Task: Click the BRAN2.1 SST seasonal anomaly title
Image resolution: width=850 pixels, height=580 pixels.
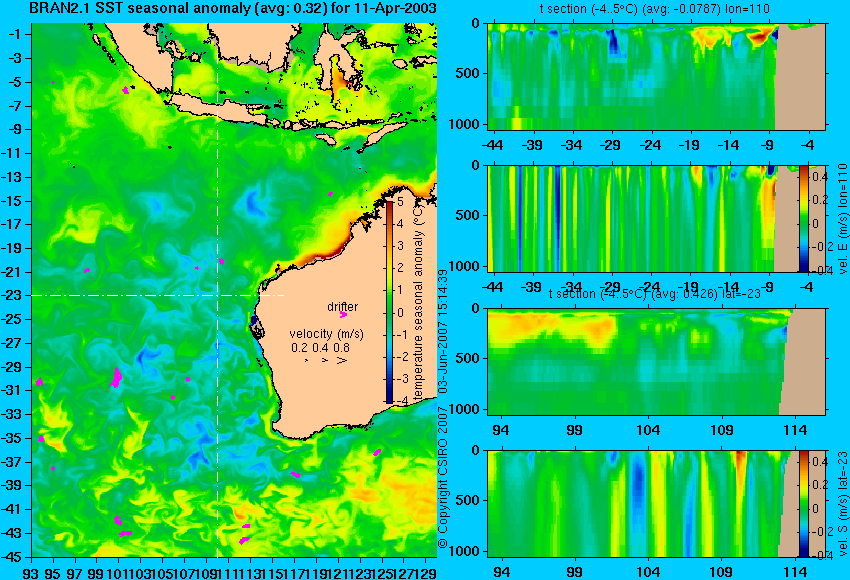Action: 233,9
